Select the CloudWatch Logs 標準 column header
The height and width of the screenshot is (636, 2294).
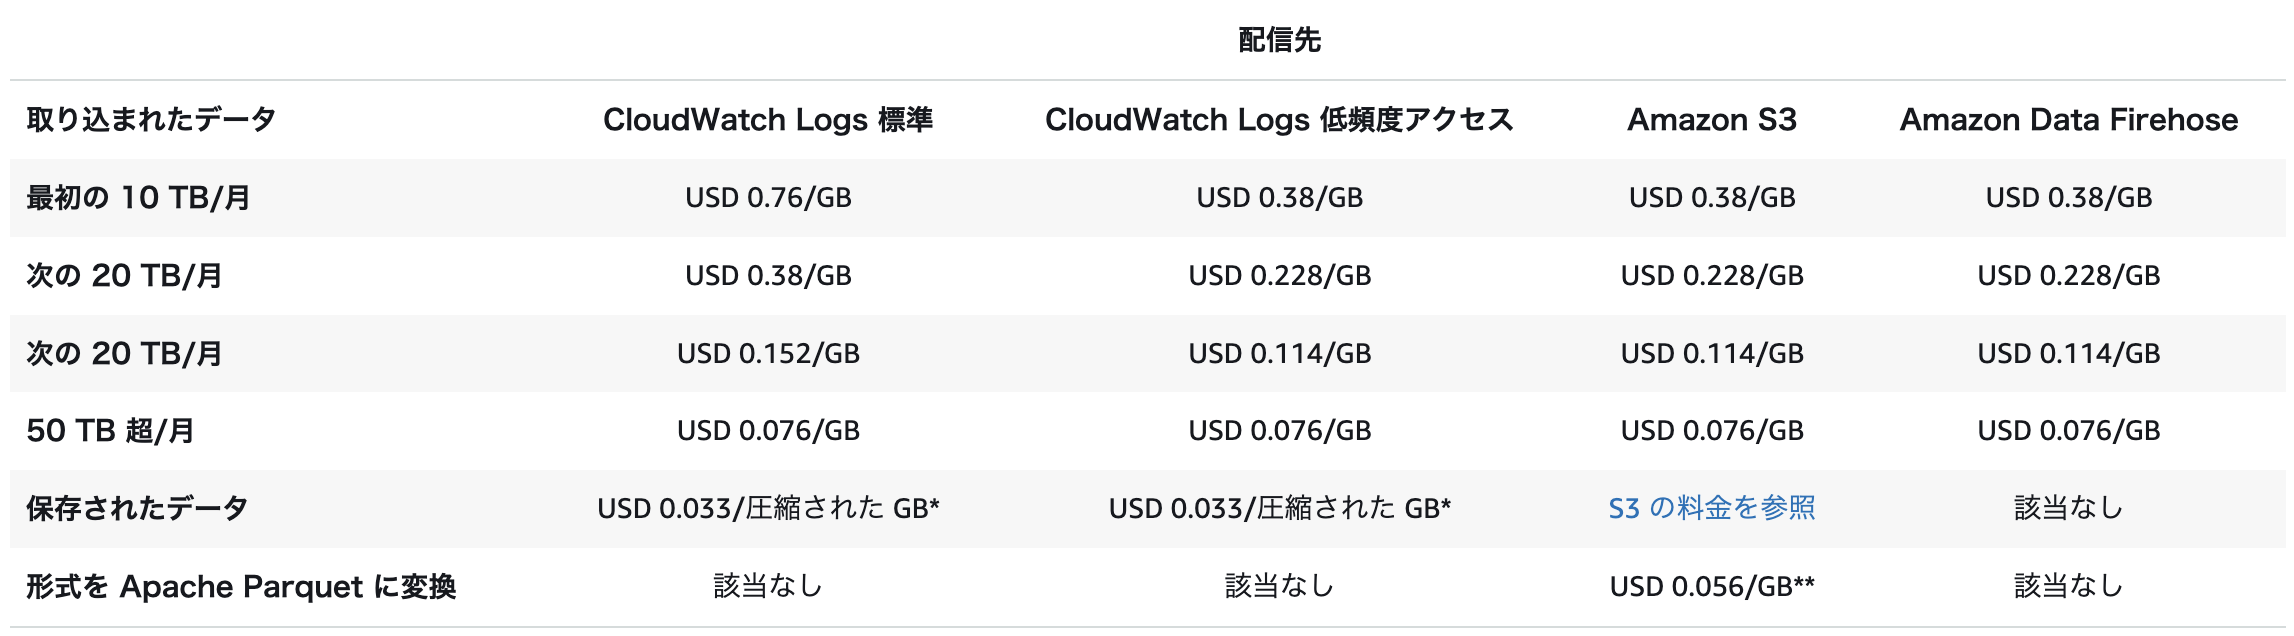coord(768,120)
